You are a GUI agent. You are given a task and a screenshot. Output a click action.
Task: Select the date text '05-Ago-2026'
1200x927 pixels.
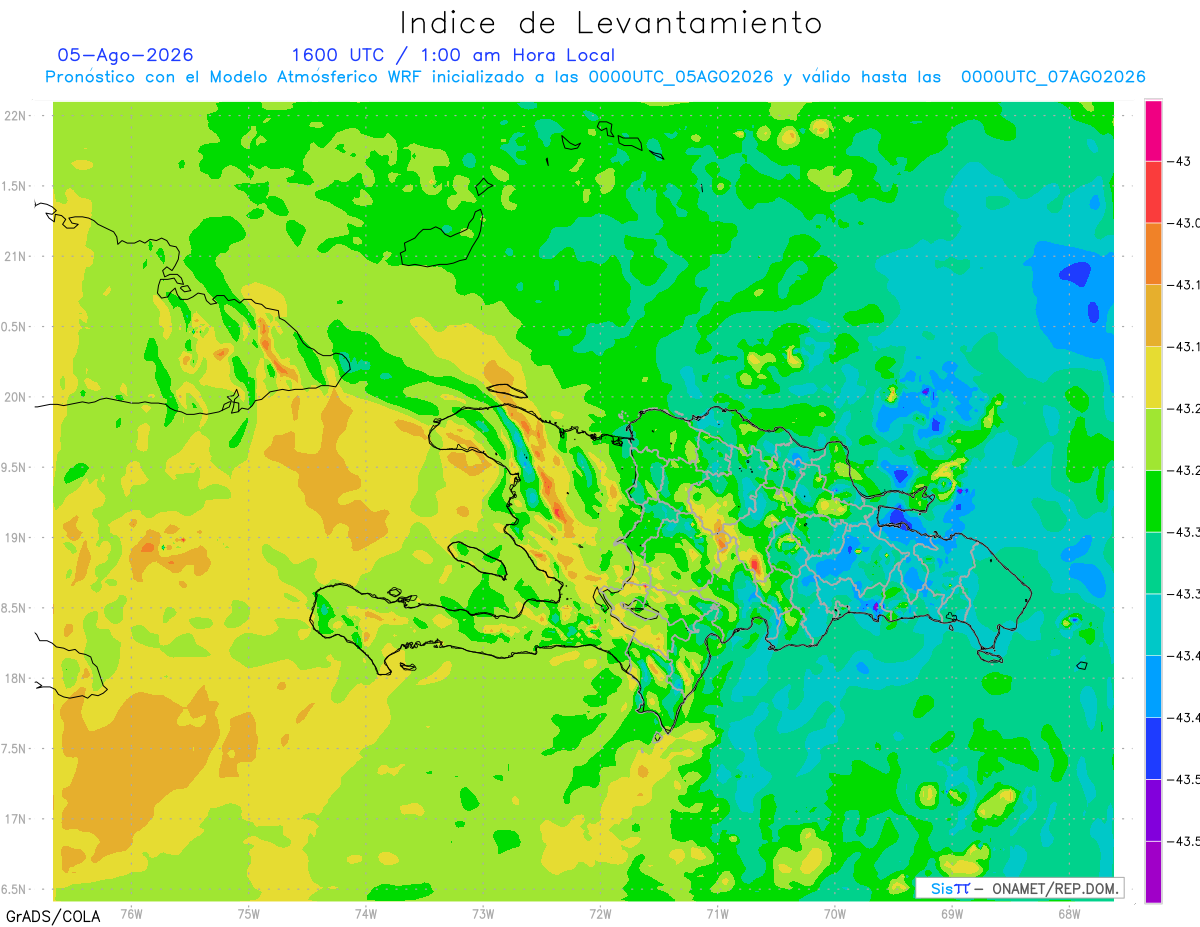pyautogui.click(x=126, y=55)
